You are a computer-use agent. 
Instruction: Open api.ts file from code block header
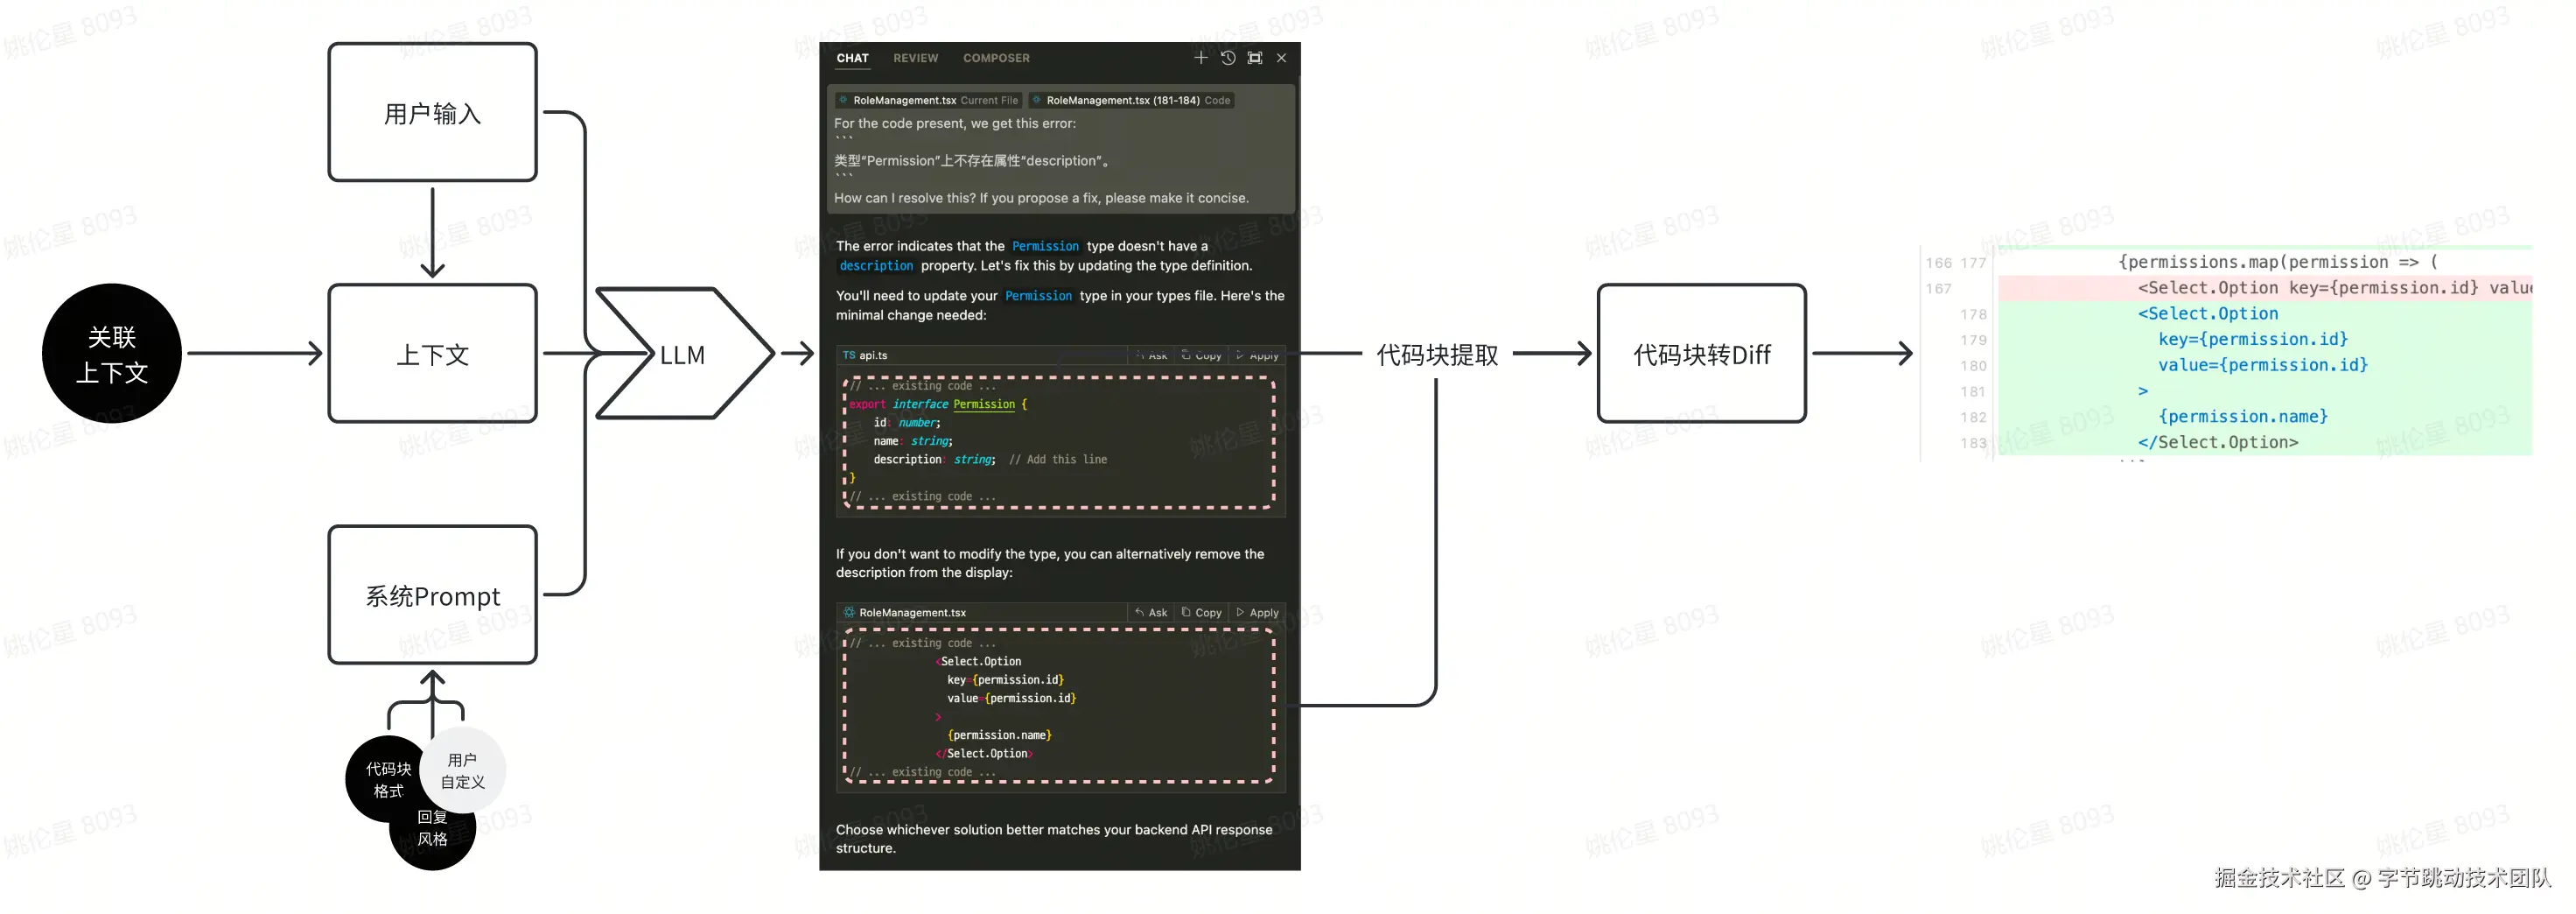(873, 355)
